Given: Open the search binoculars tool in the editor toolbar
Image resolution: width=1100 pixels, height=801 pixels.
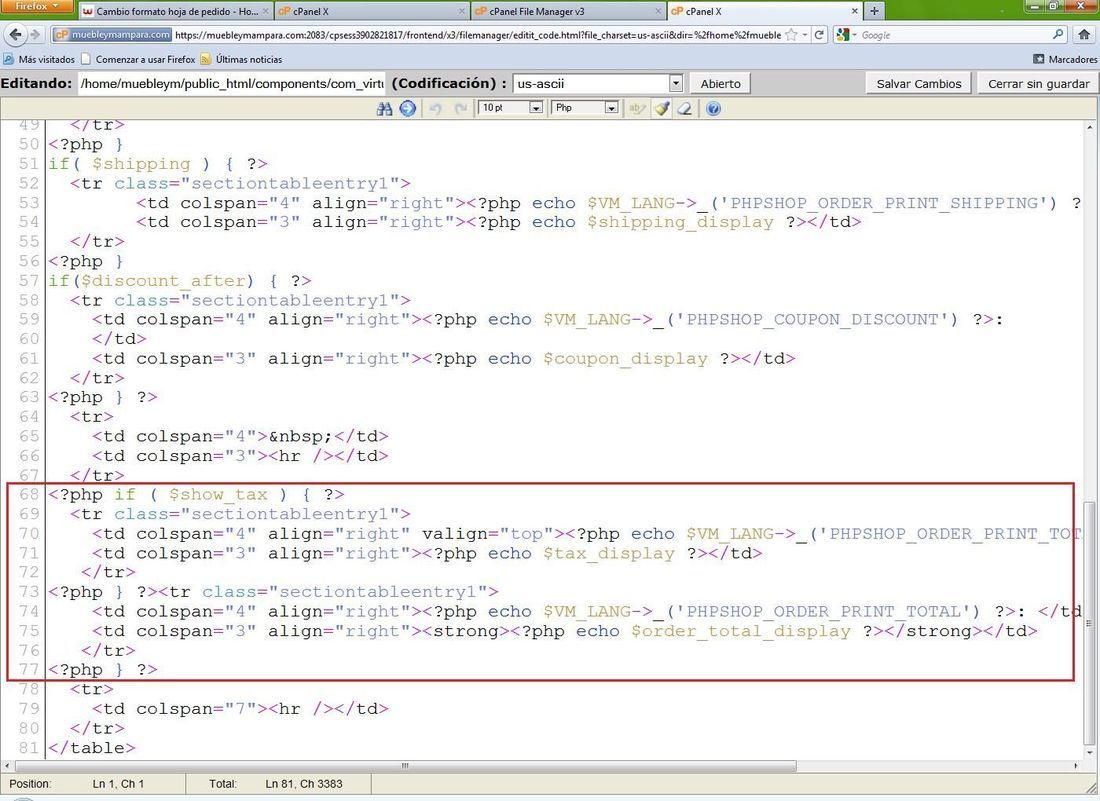Looking at the screenshot, I should 384,109.
